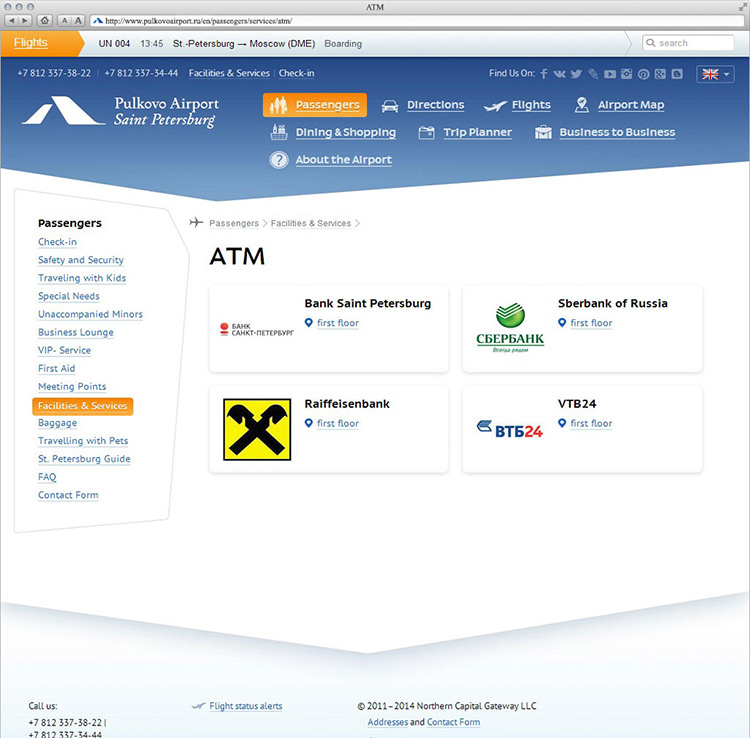Open the Traveling with Kids sidebar link
The height and width of the screenshot is (738, 750).
[x=82, y=278]
